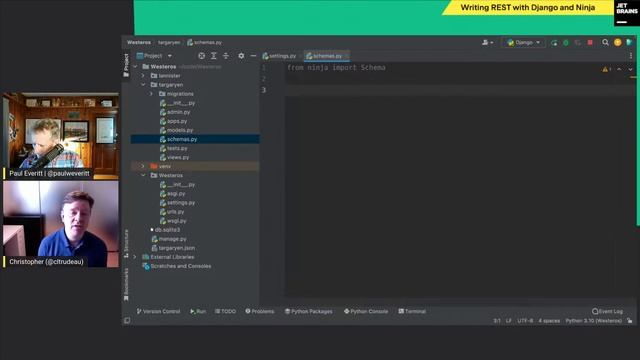Collapse the inner Westeros package folder

pos(143,176)
